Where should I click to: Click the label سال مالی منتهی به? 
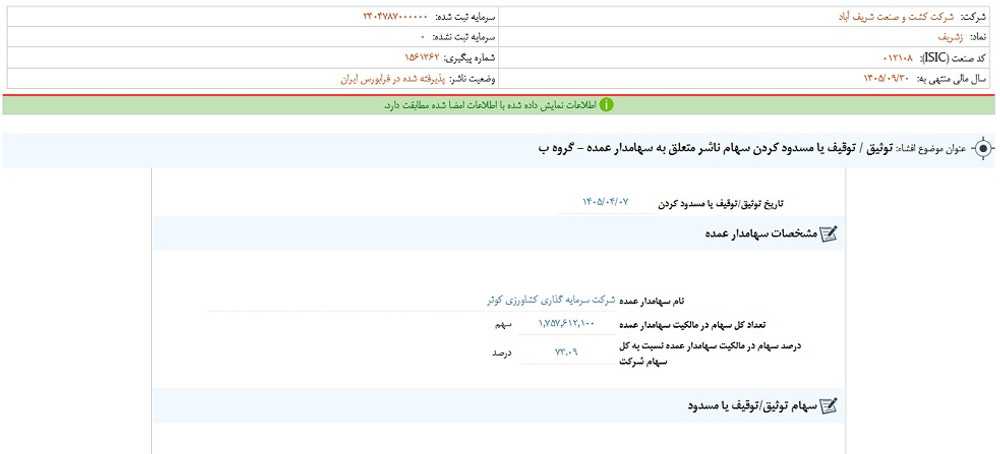952,80
